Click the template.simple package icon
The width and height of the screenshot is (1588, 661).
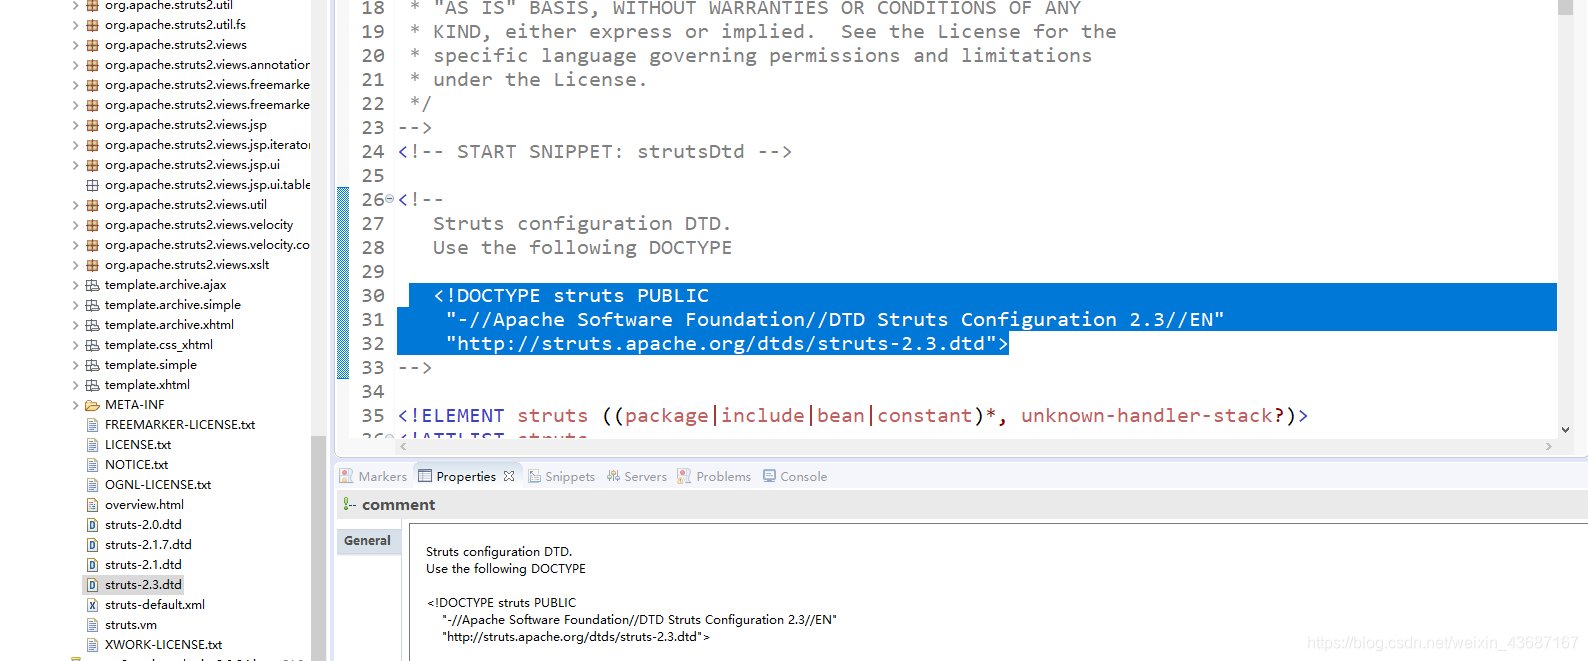point(92,365)
